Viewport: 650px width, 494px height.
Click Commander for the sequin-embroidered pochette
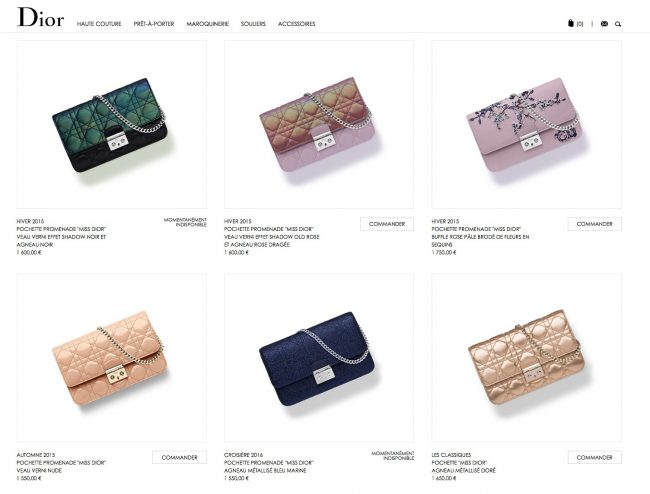594,224
